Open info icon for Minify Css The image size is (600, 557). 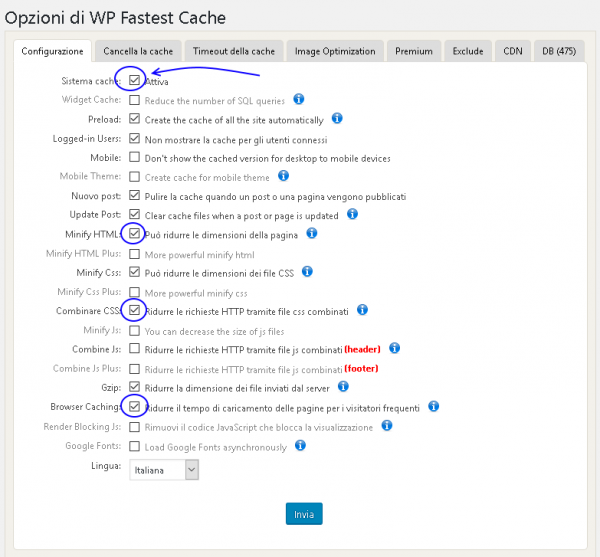pos(307,272)
